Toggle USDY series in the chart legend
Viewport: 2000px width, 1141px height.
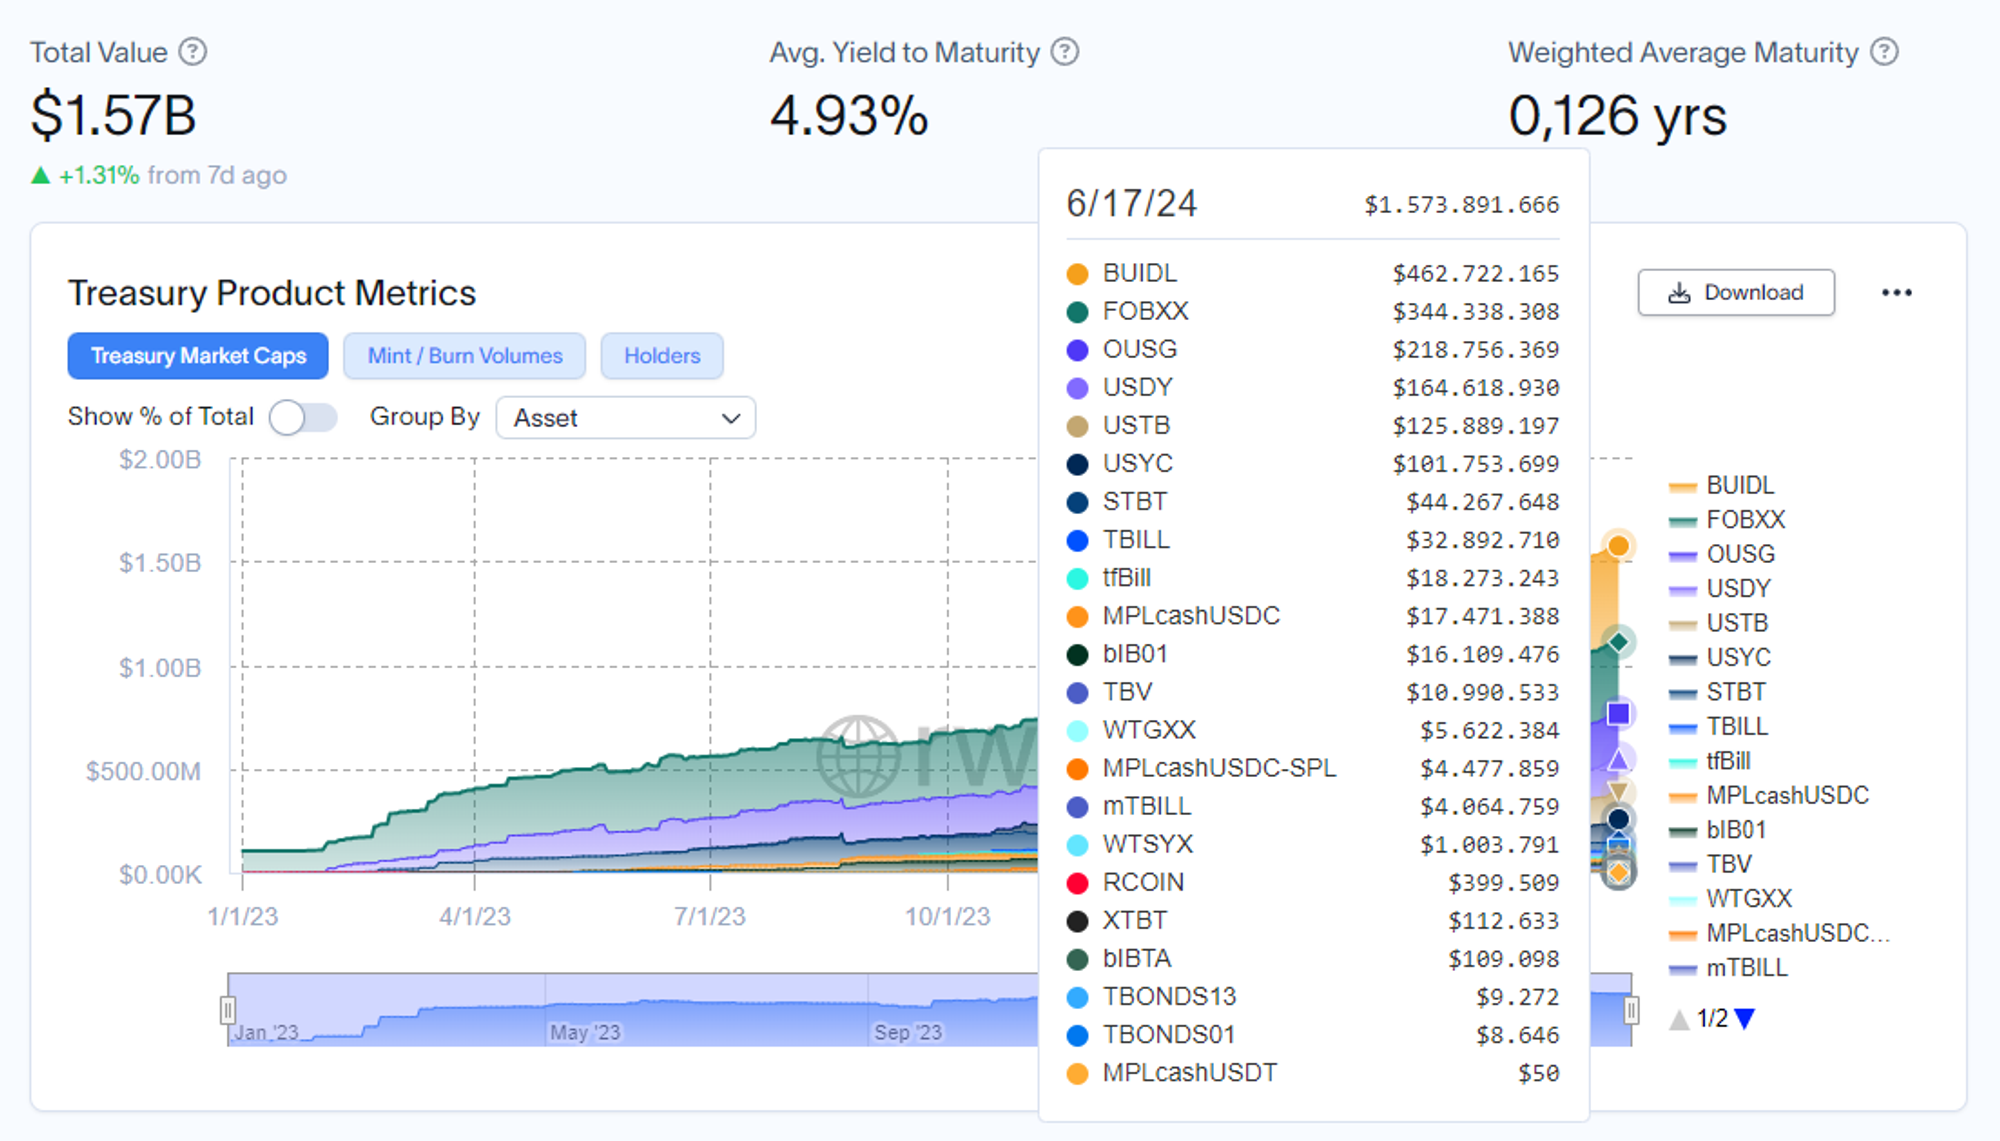(1720, 589)
